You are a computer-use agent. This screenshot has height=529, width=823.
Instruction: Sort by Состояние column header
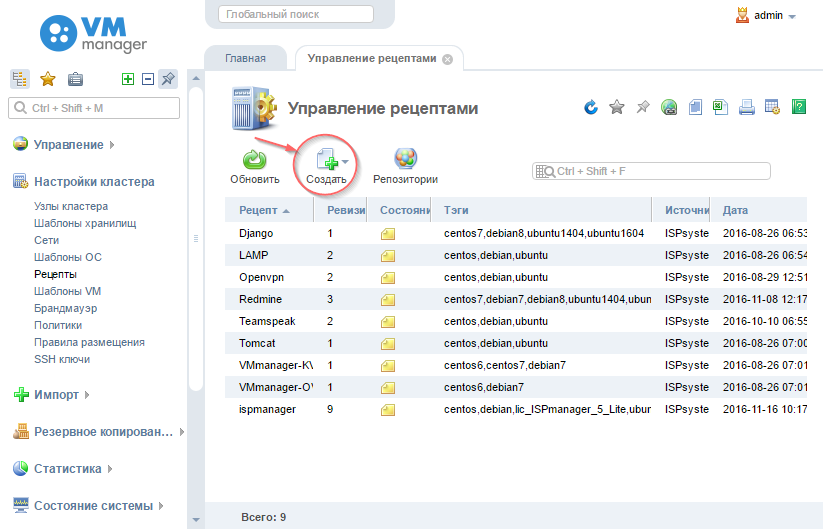[x=399, y=210]
